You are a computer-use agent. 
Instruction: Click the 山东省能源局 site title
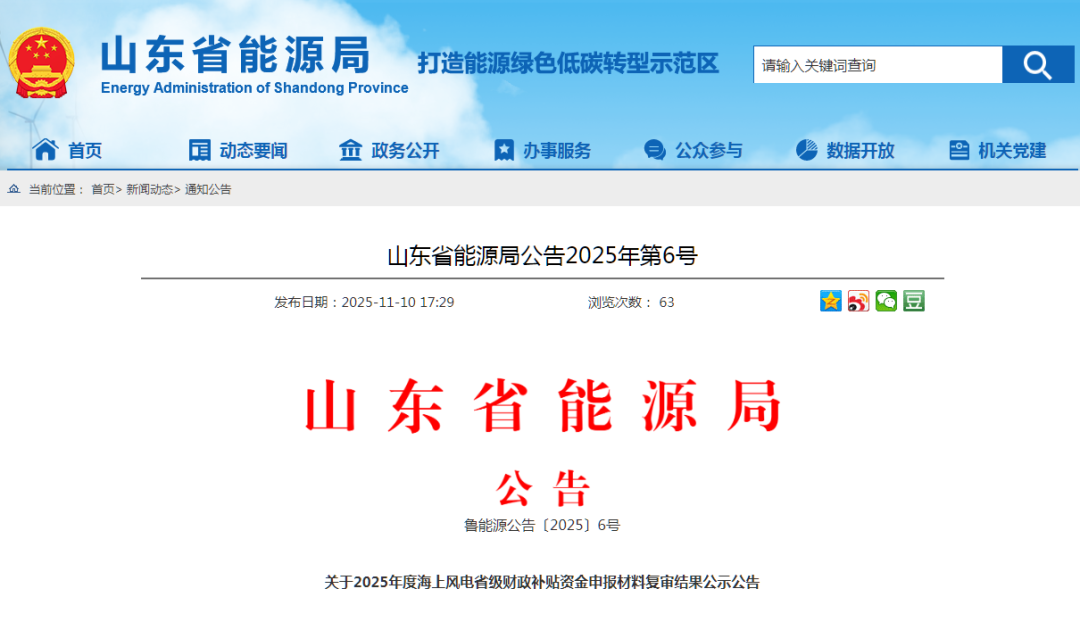tap(236, 55)
